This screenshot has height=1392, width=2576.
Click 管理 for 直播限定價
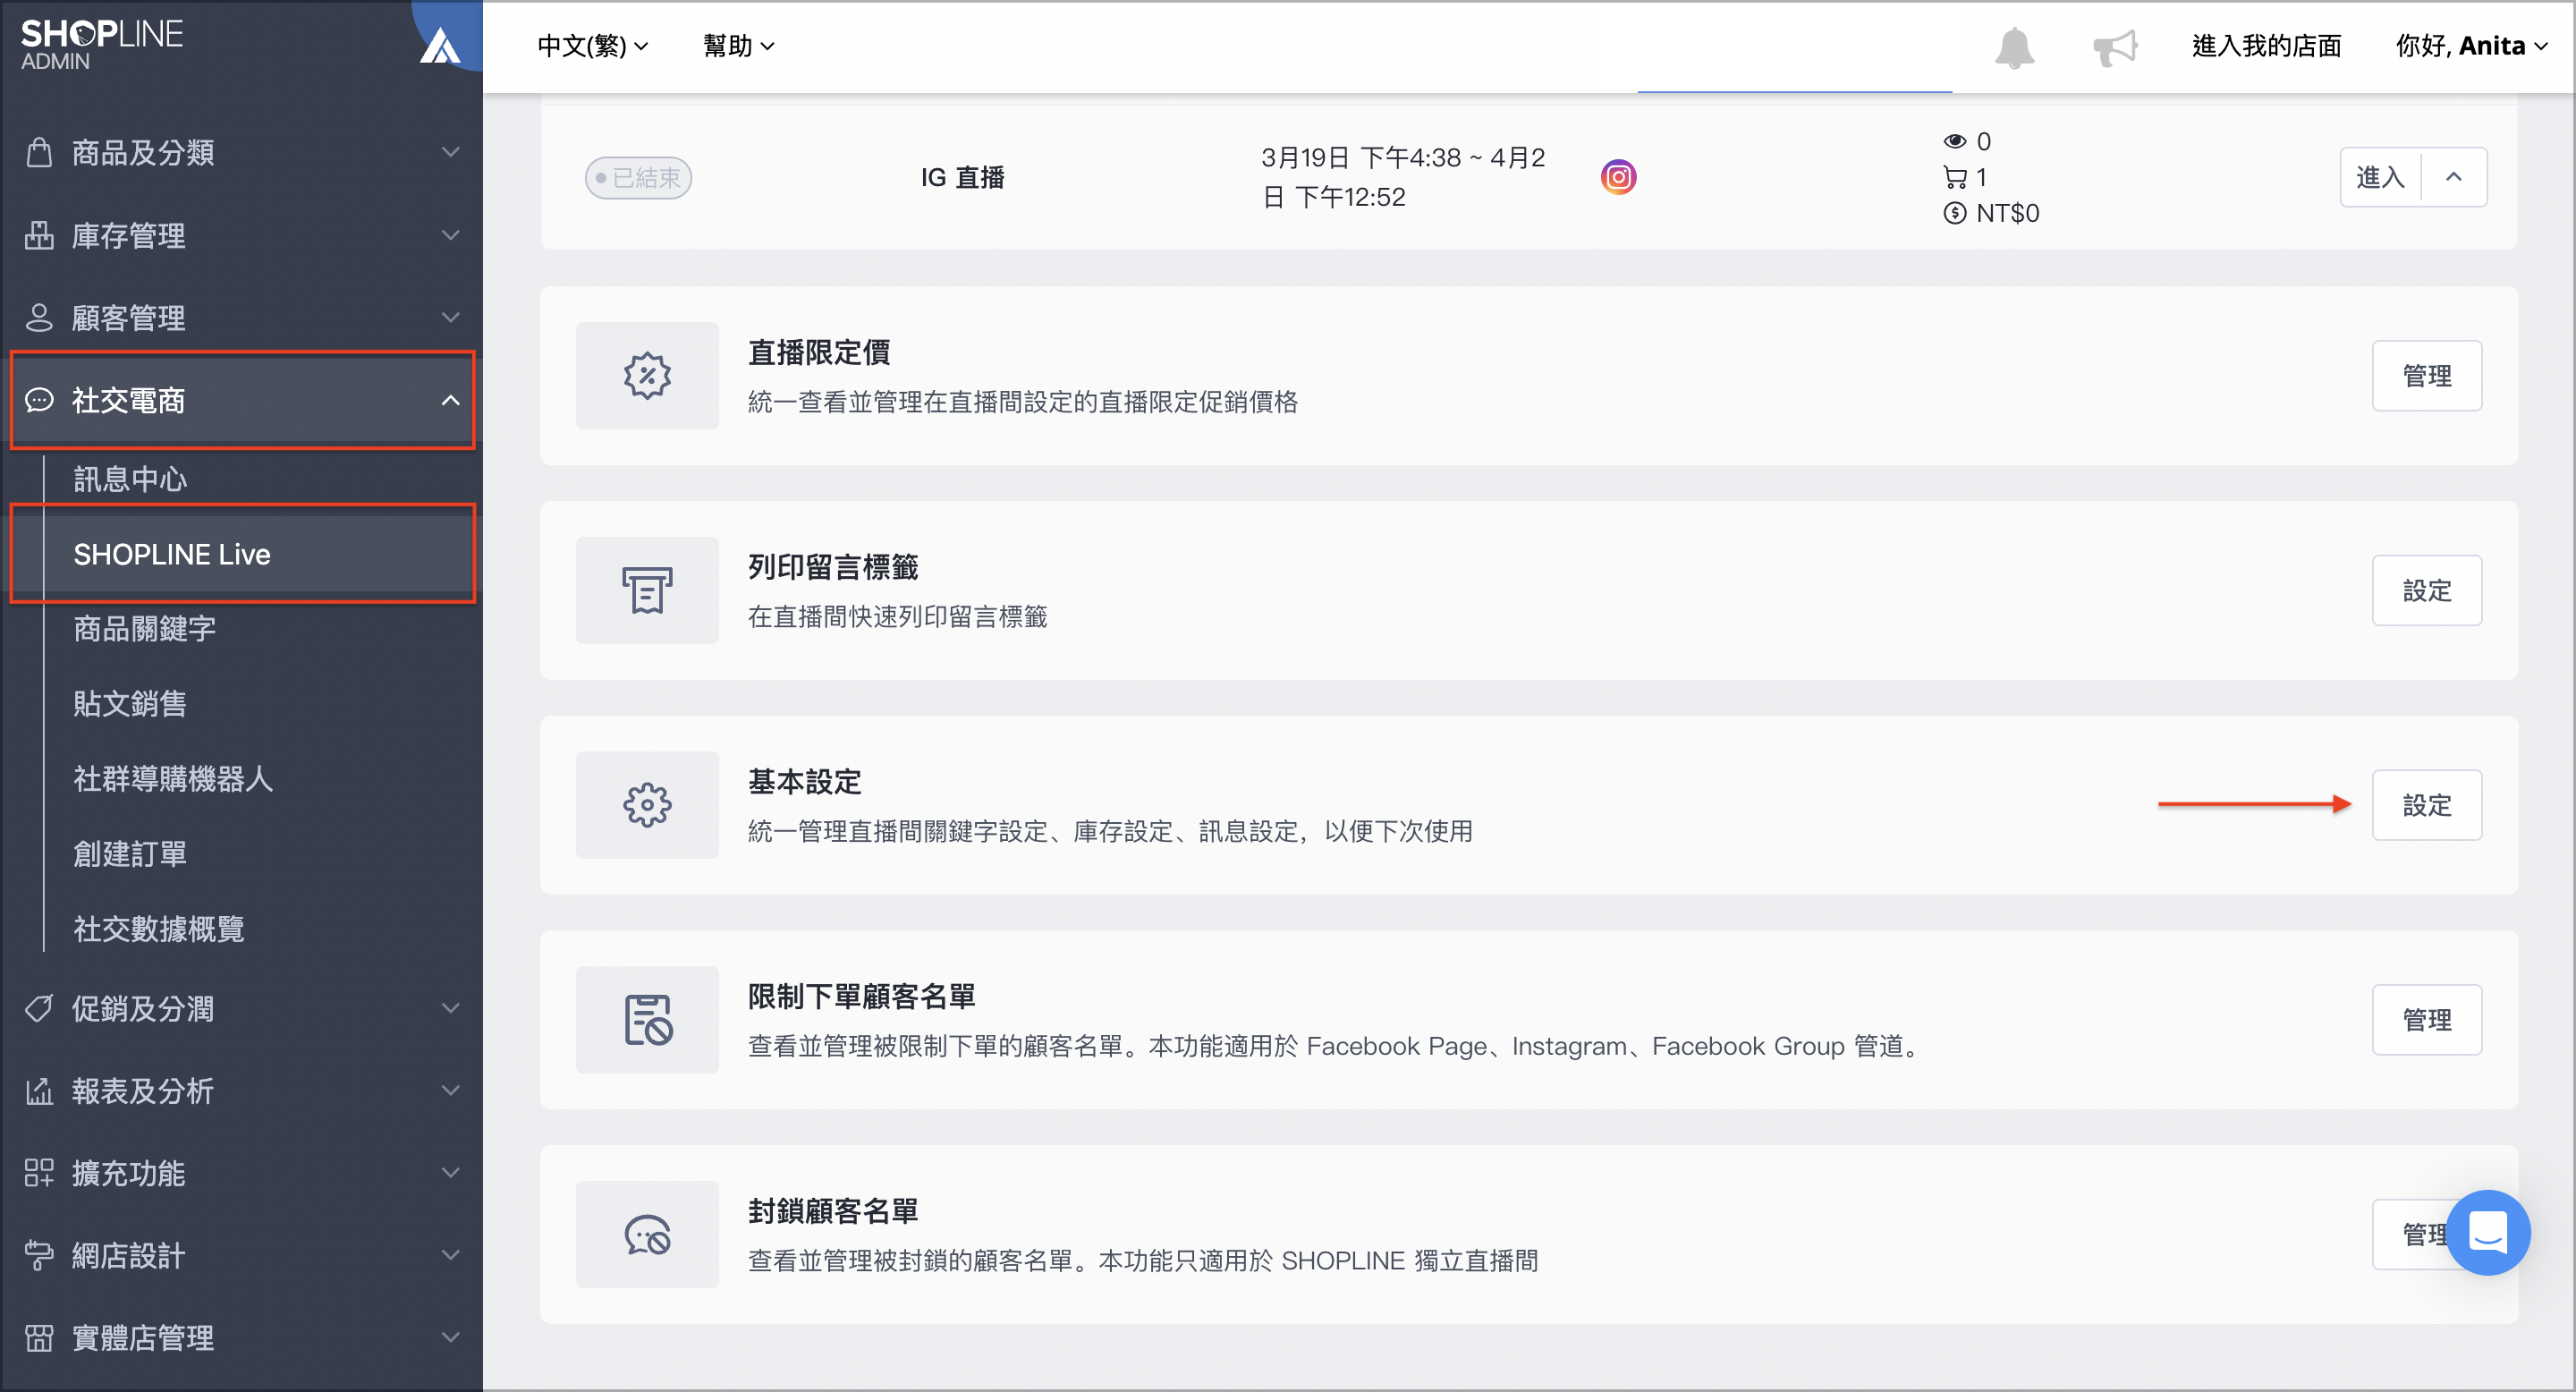[x=2427, y=376]
